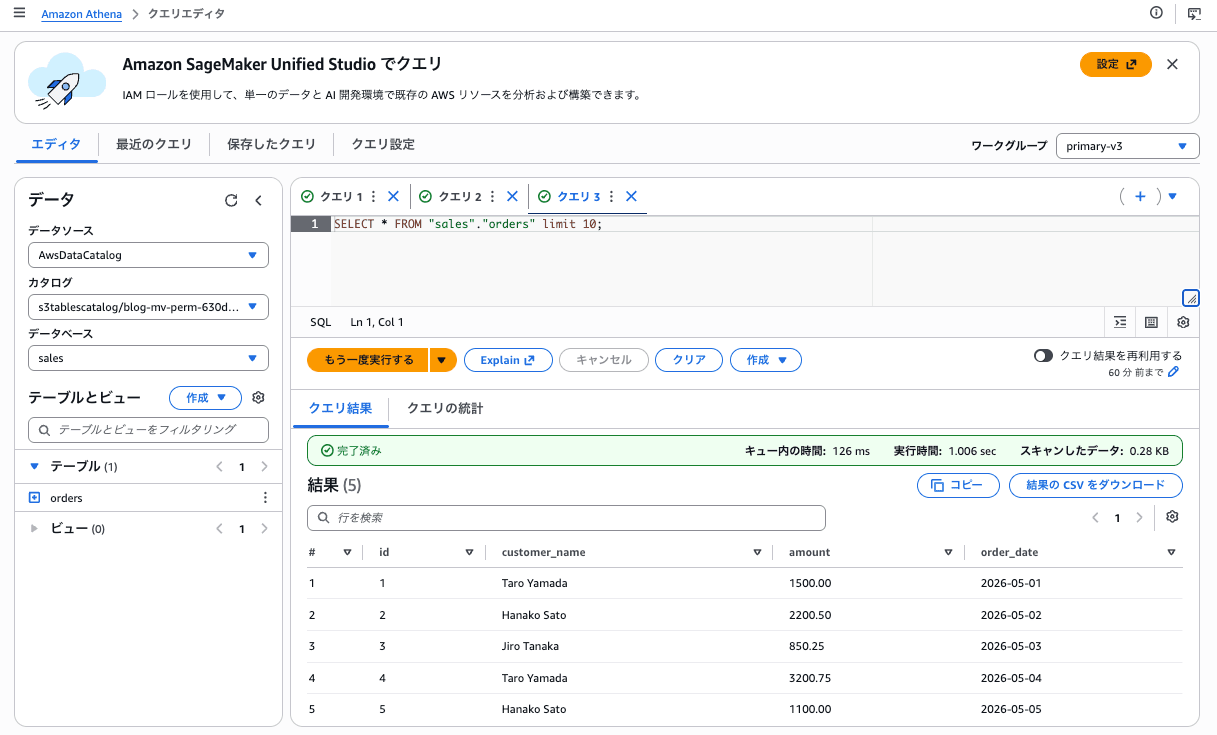Select the クエリ 1 editor tab
The height and width of the screenshot is (735, 1217).
pos(340,196)
